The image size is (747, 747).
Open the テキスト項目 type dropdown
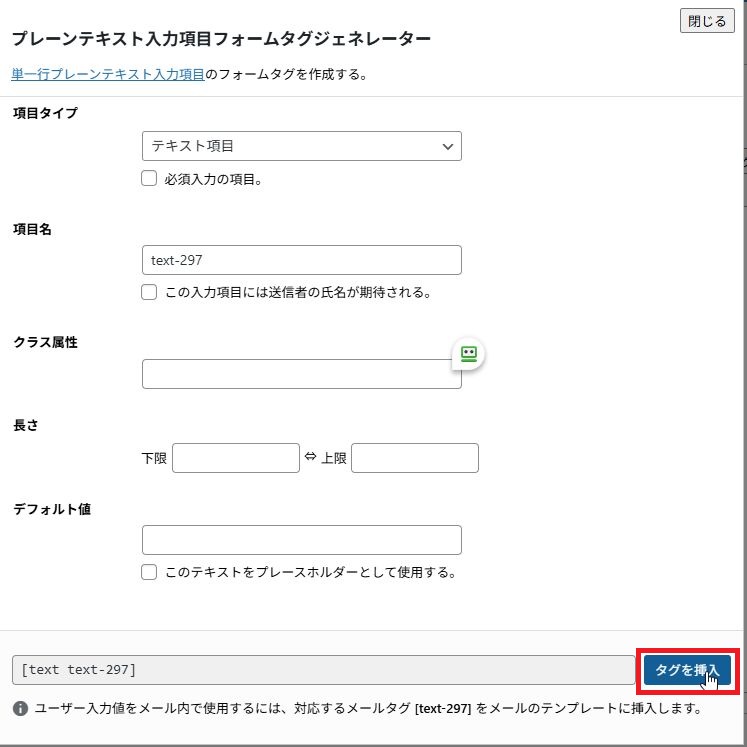(302, 146)
